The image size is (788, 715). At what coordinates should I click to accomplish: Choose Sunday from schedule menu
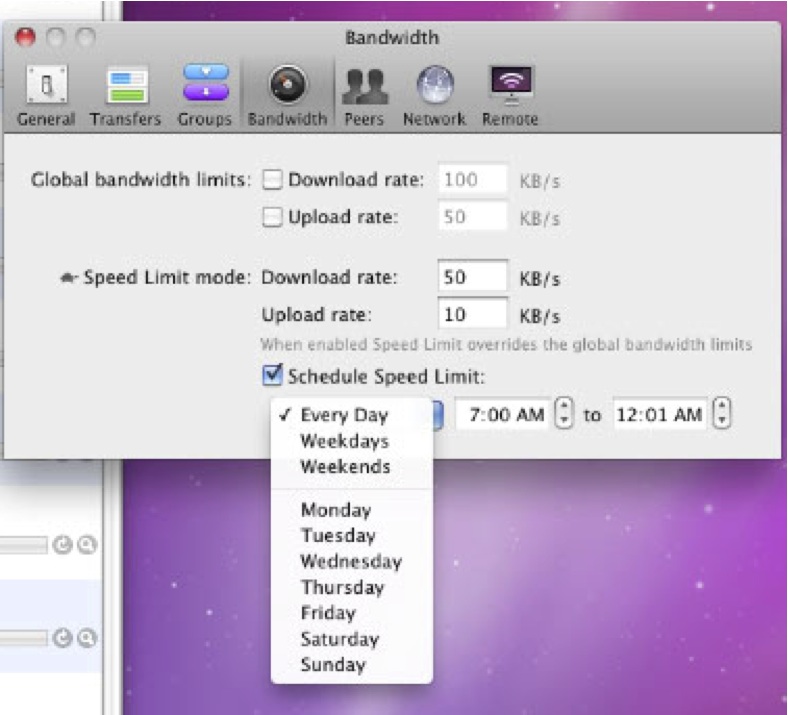(x=352, y=665)
